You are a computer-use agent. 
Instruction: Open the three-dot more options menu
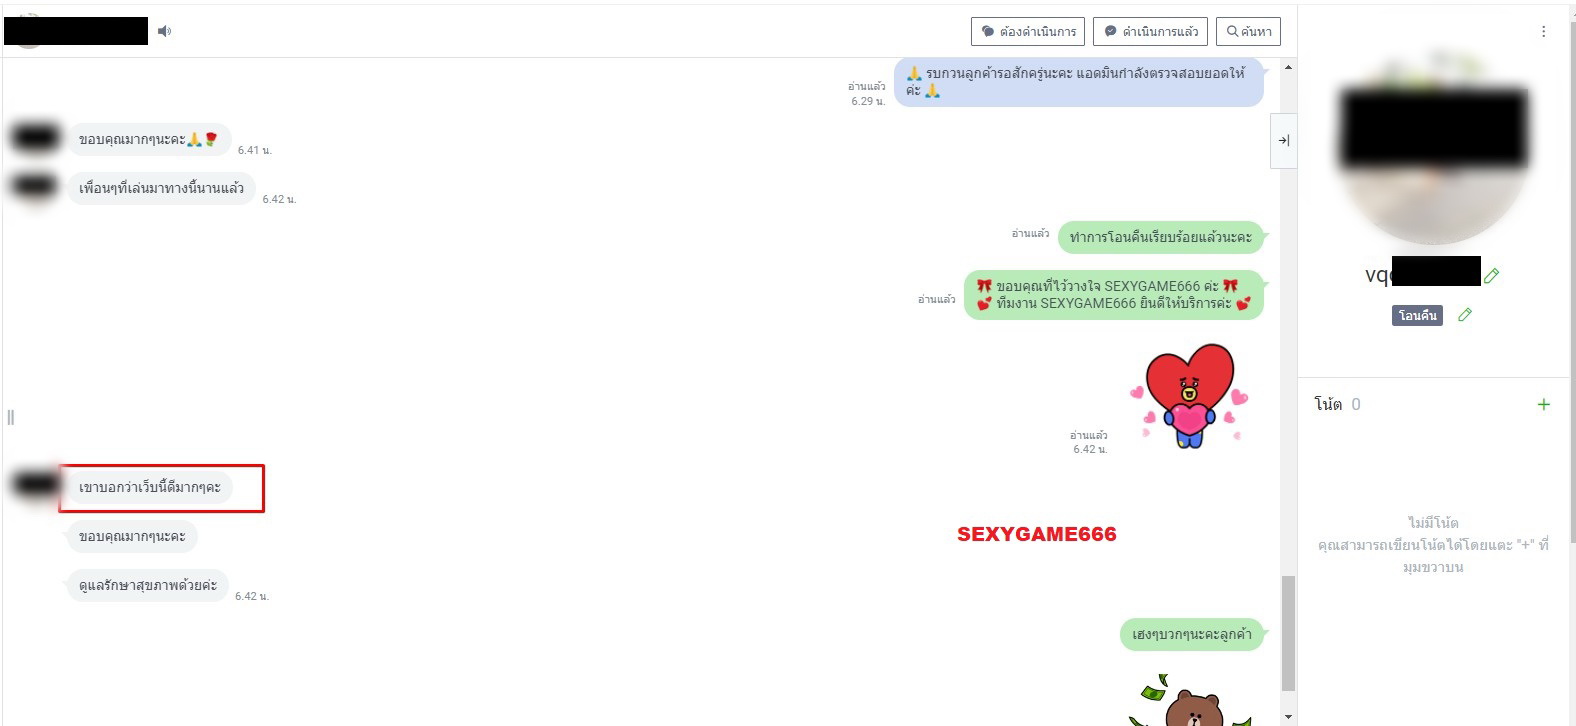click(x=1543, y=32)
